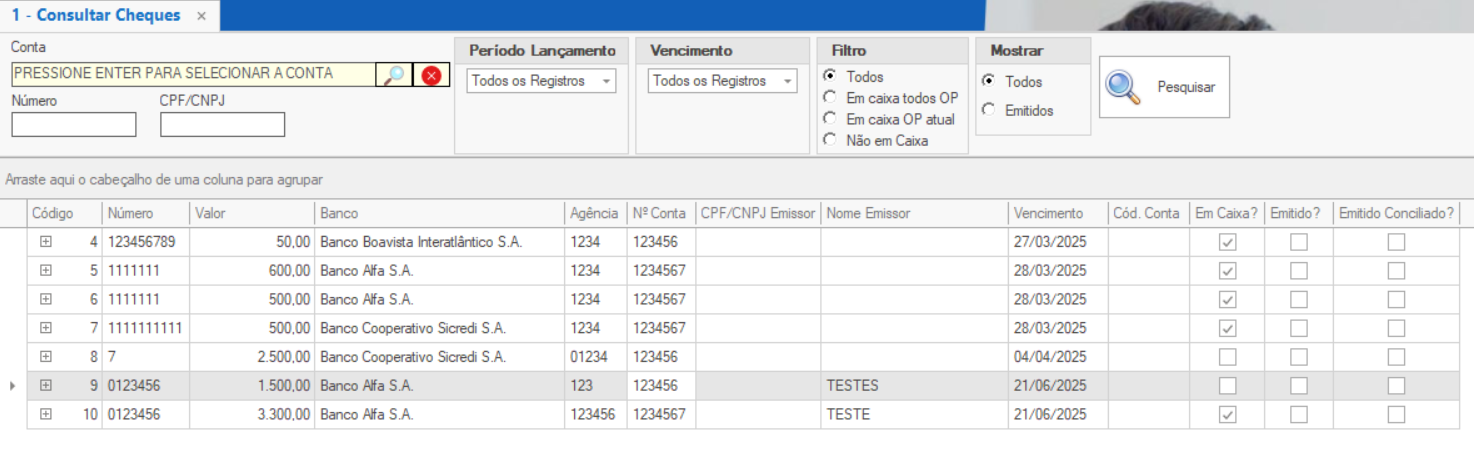The height and width of the screenshot is (452, 1474).
Task: Expand the row with Código 10
Action: click(45, 415)
